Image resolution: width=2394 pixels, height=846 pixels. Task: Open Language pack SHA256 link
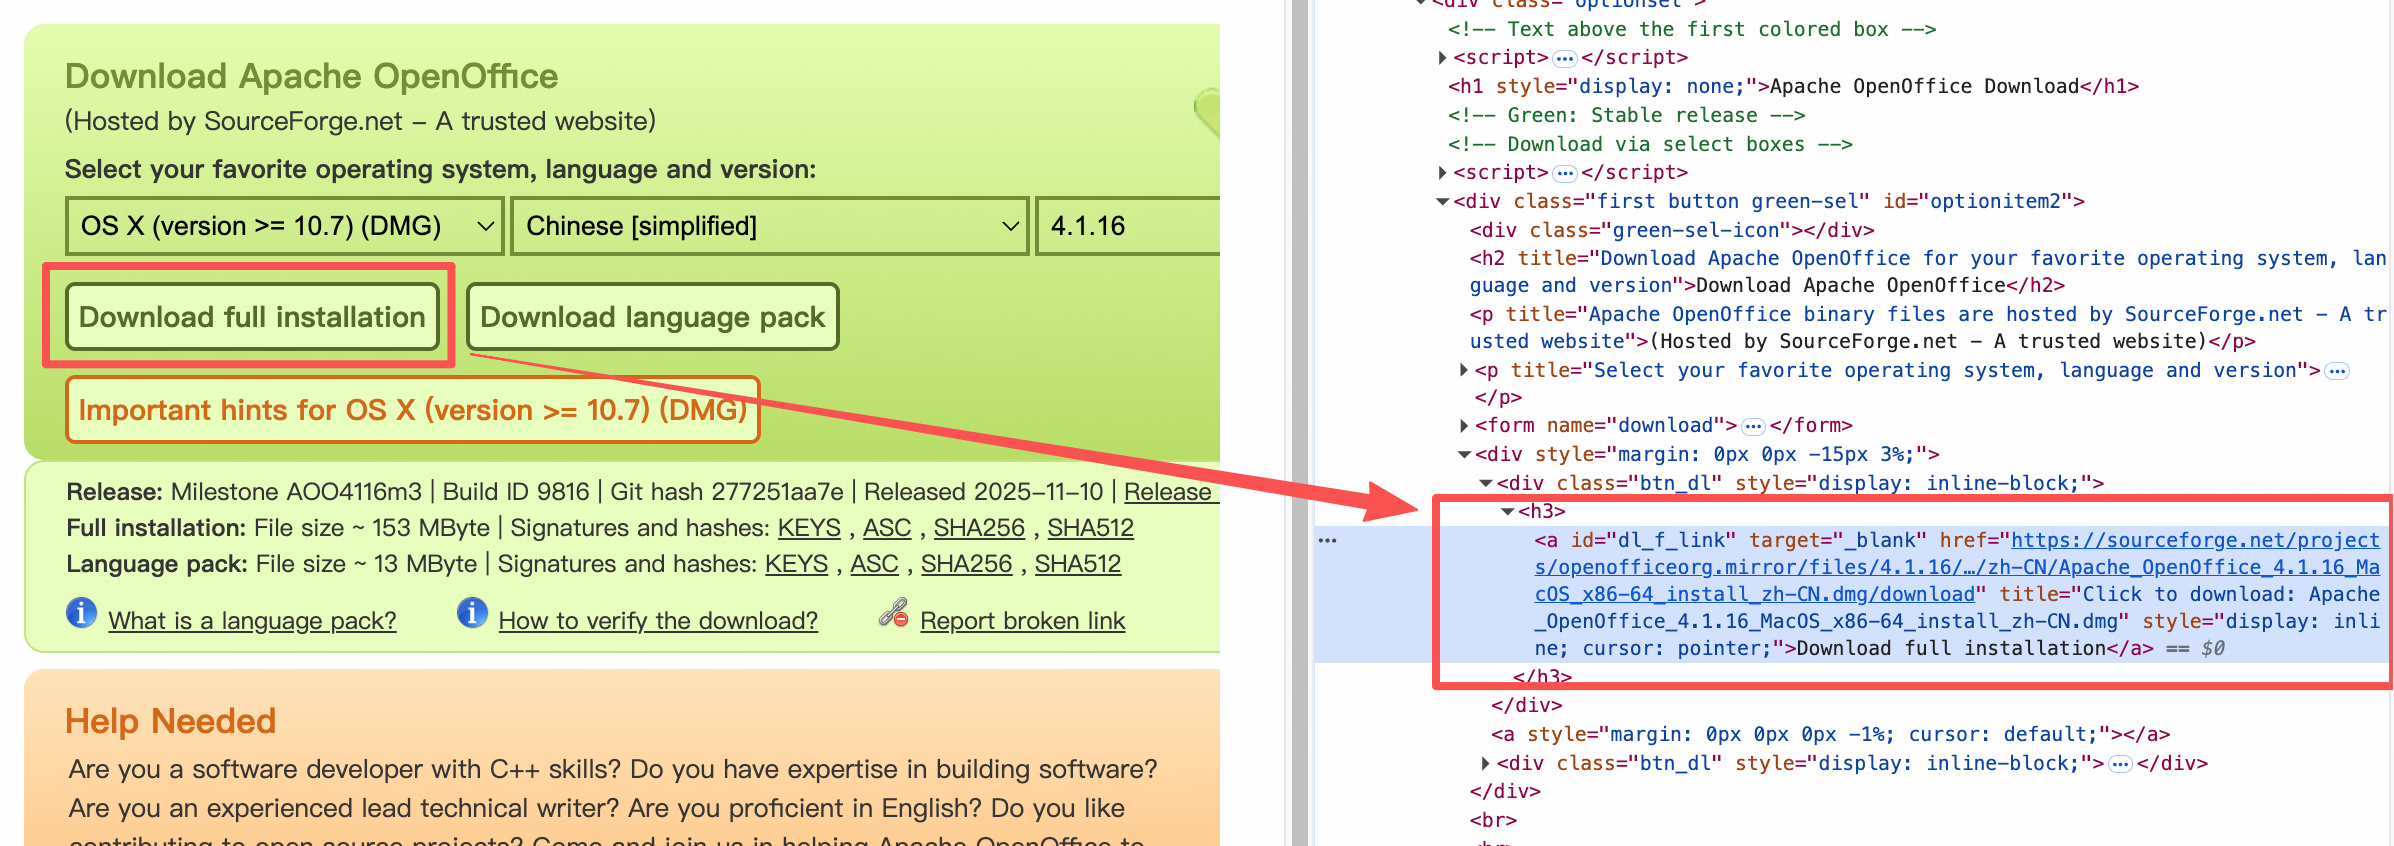966,564
